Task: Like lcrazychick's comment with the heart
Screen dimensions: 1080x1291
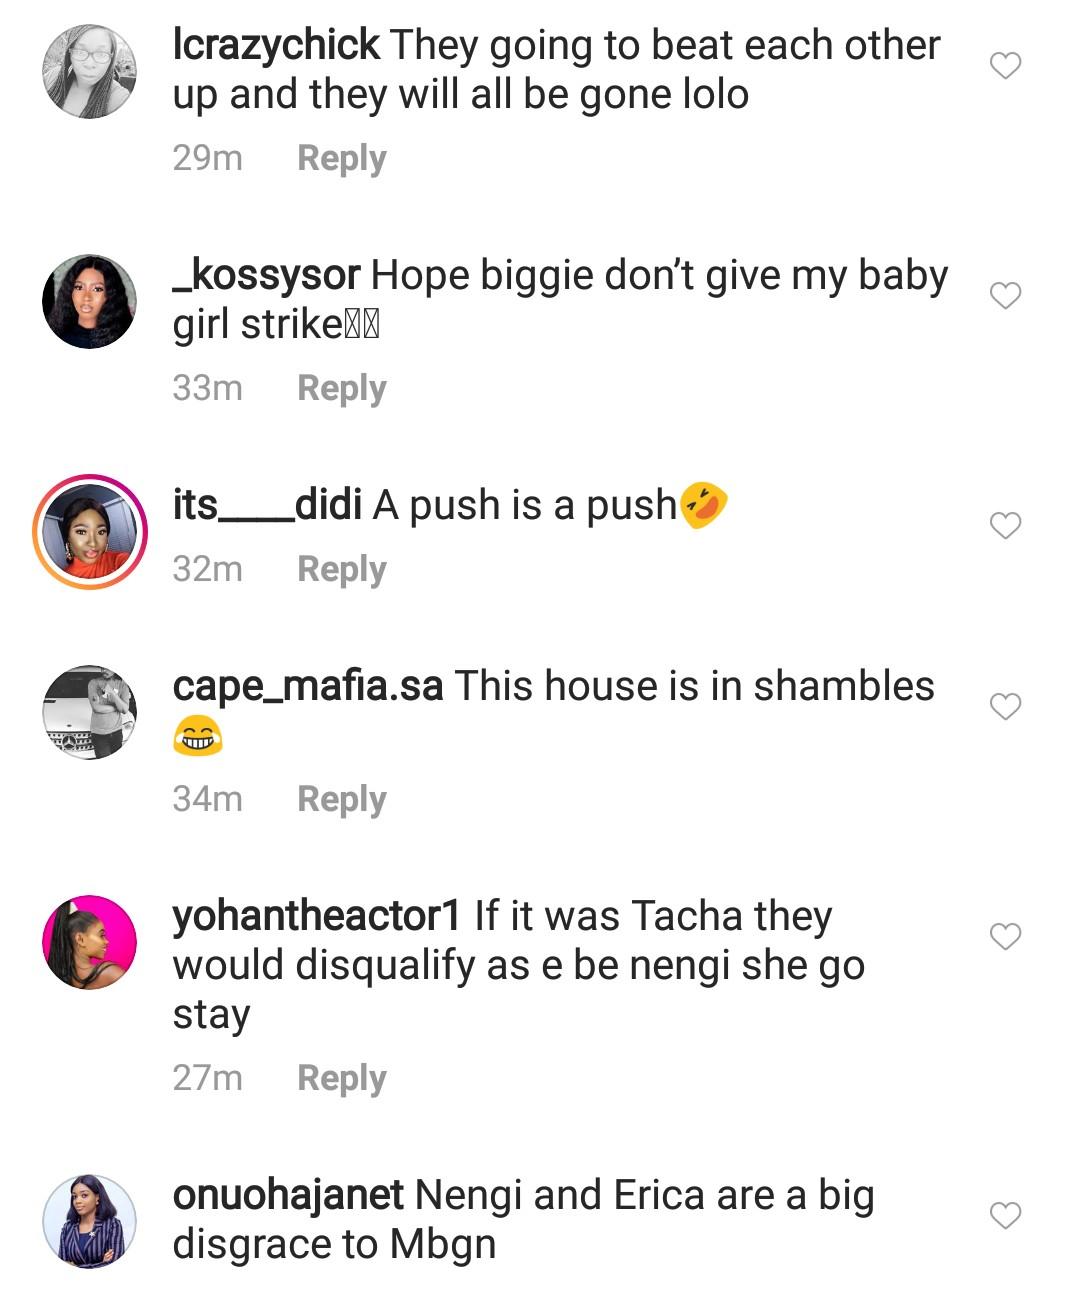Action: click(x=1005, y=66)
